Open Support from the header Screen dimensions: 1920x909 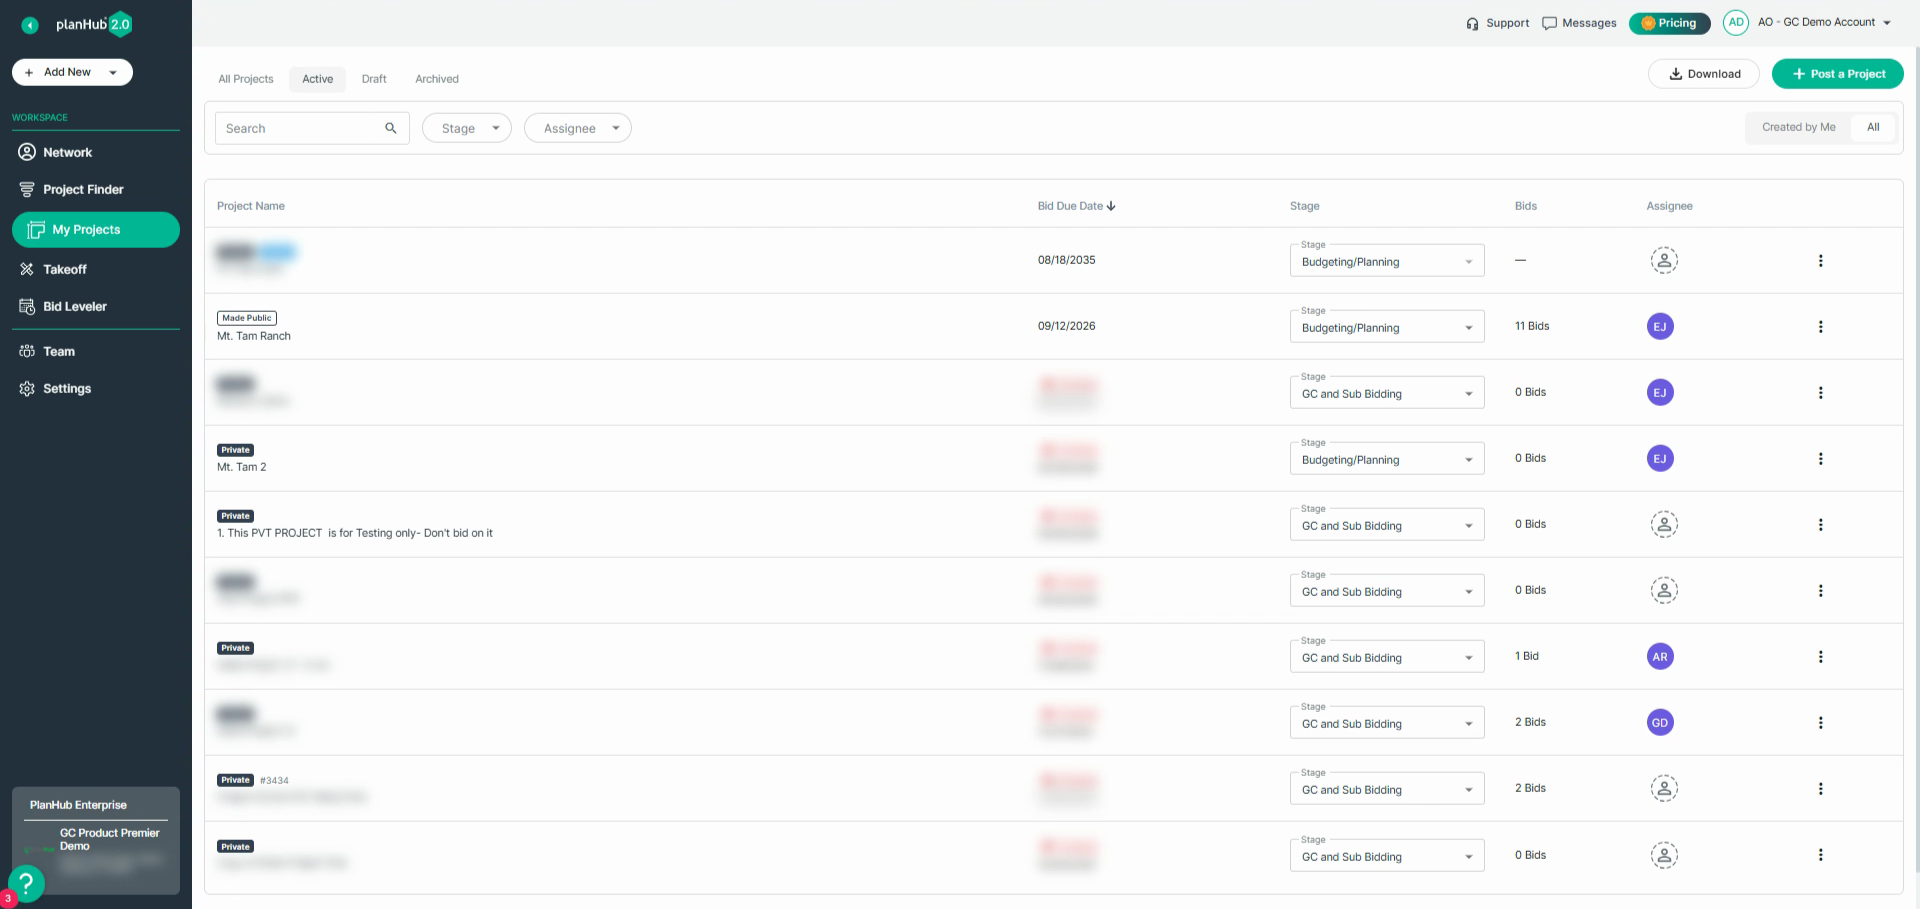click(1497, 23)
